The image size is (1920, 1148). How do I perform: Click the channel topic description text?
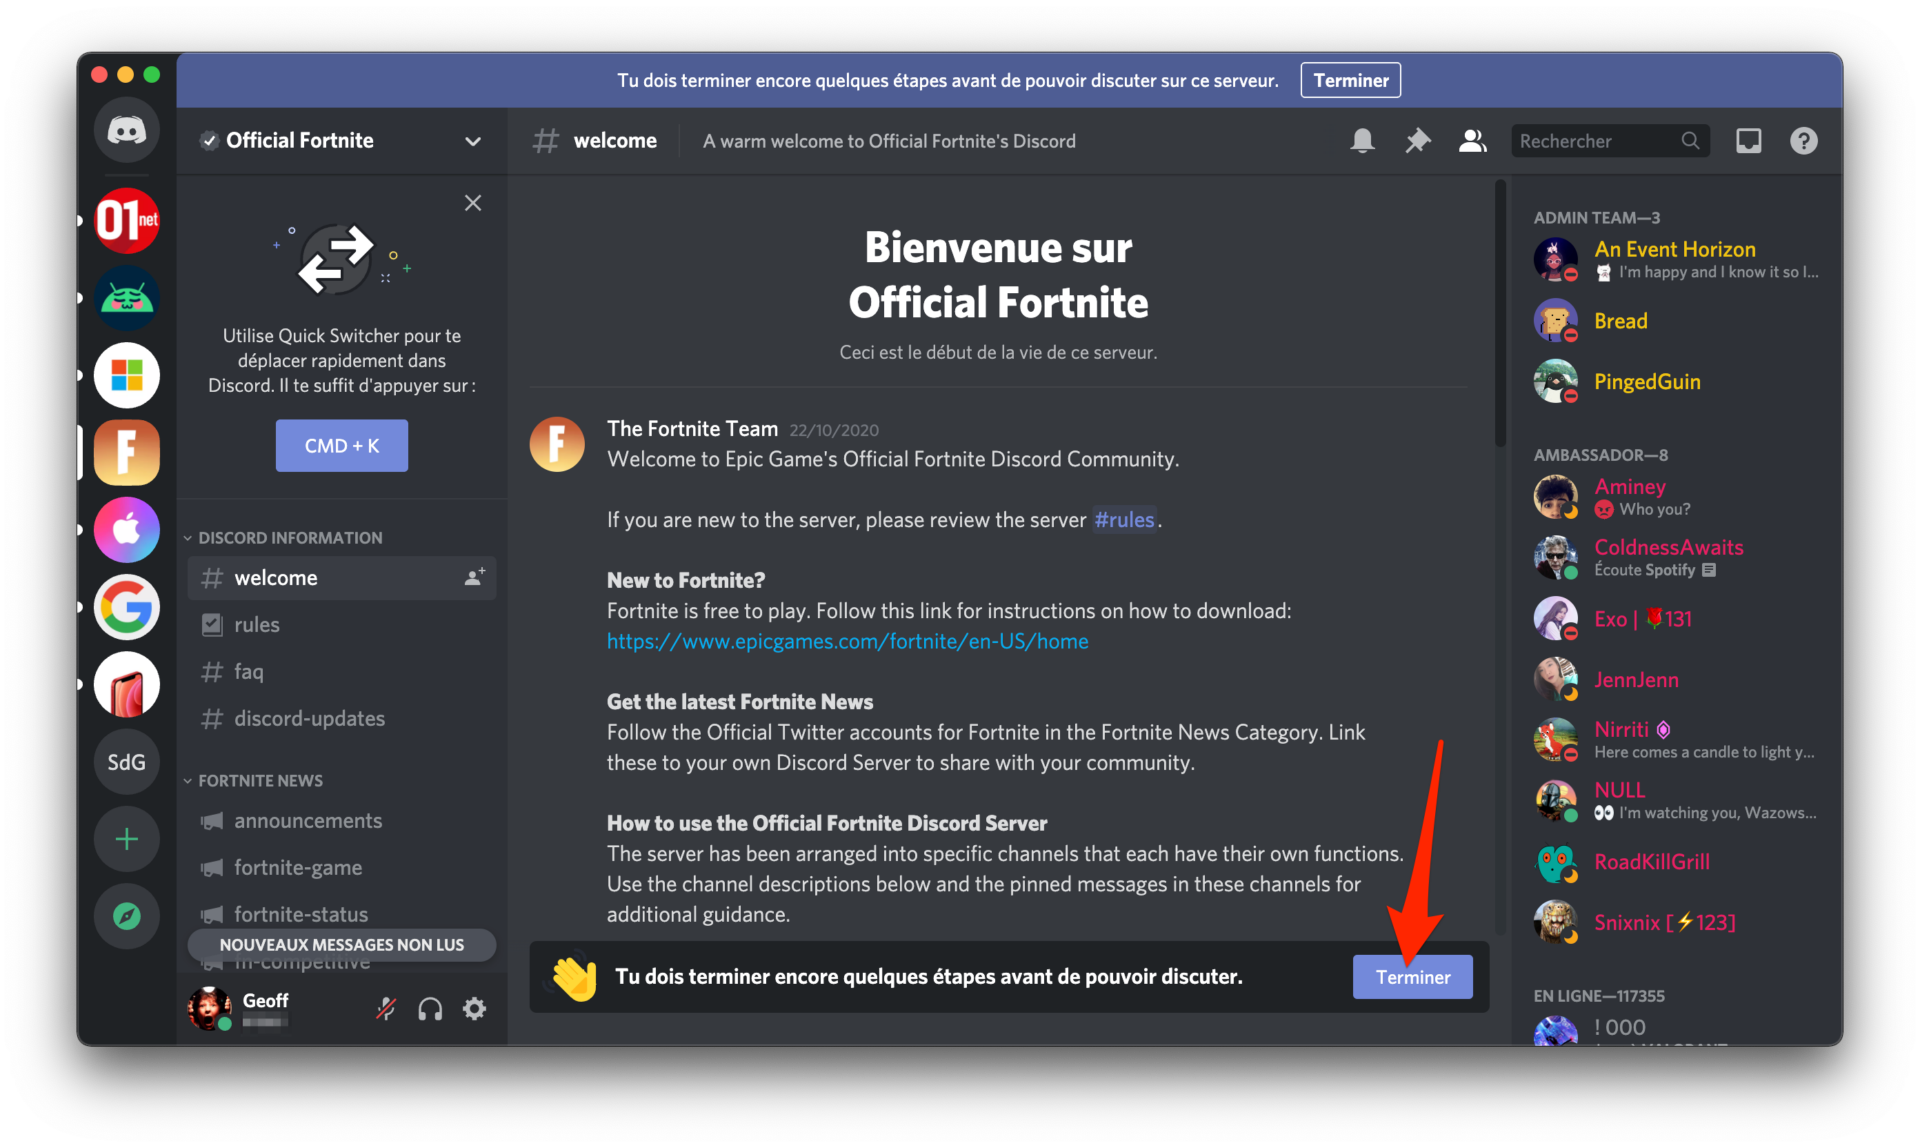tap(889, 141)
